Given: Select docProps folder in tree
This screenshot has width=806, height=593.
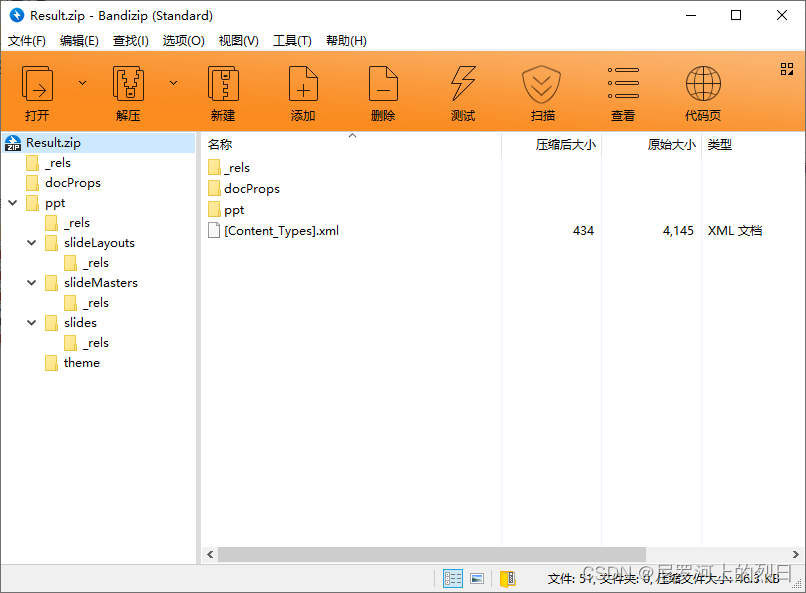Looking at the screenshot, I should (x=63, y=183).
